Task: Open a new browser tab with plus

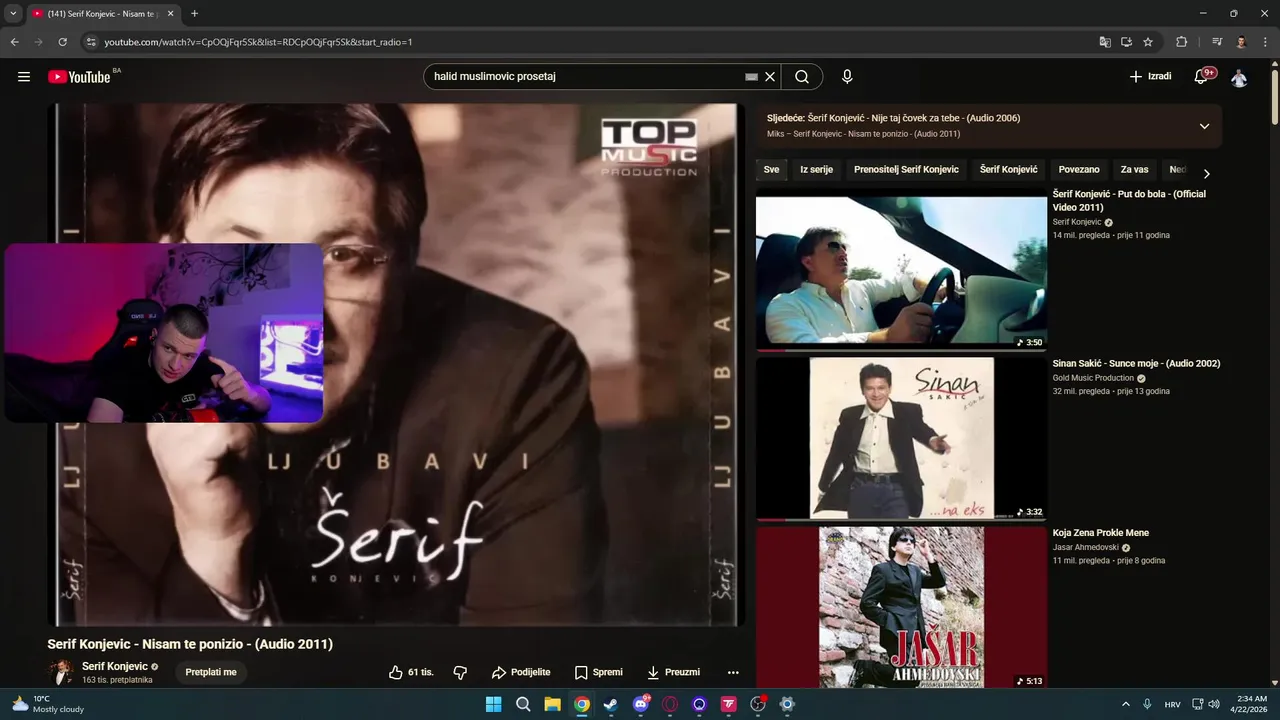Action: coord(194,14)
